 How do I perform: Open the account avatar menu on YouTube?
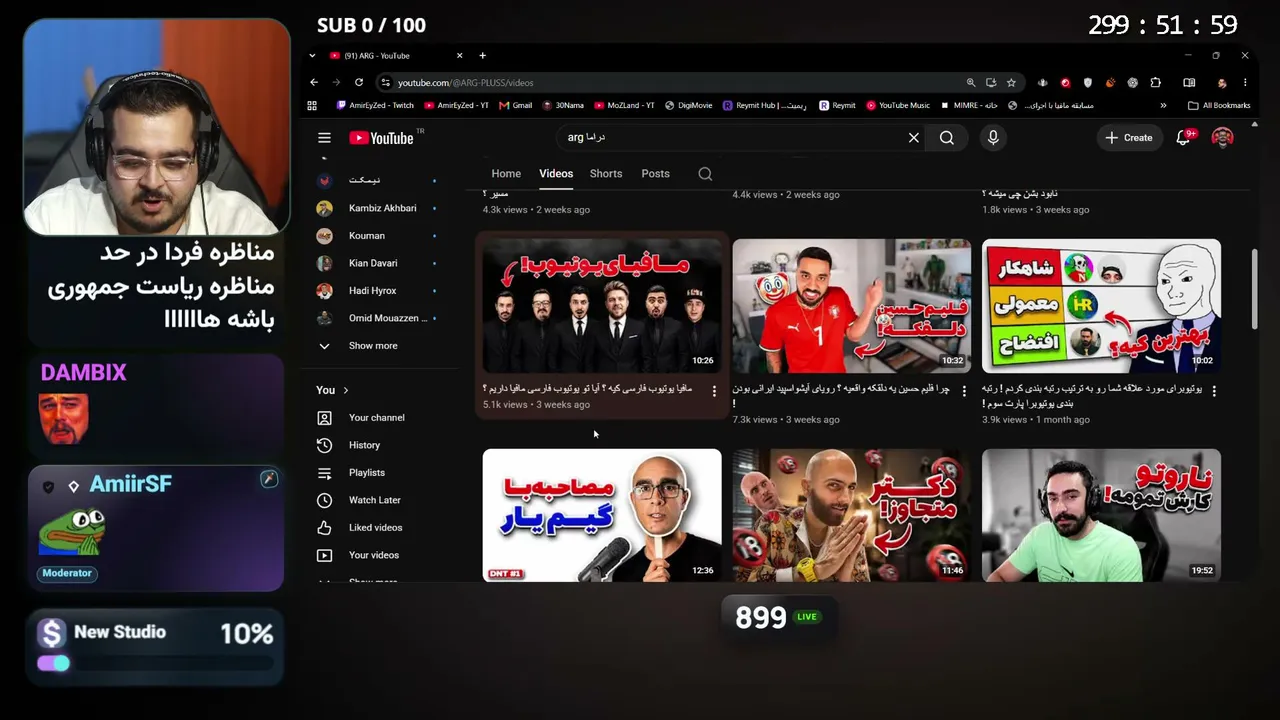1222,138
